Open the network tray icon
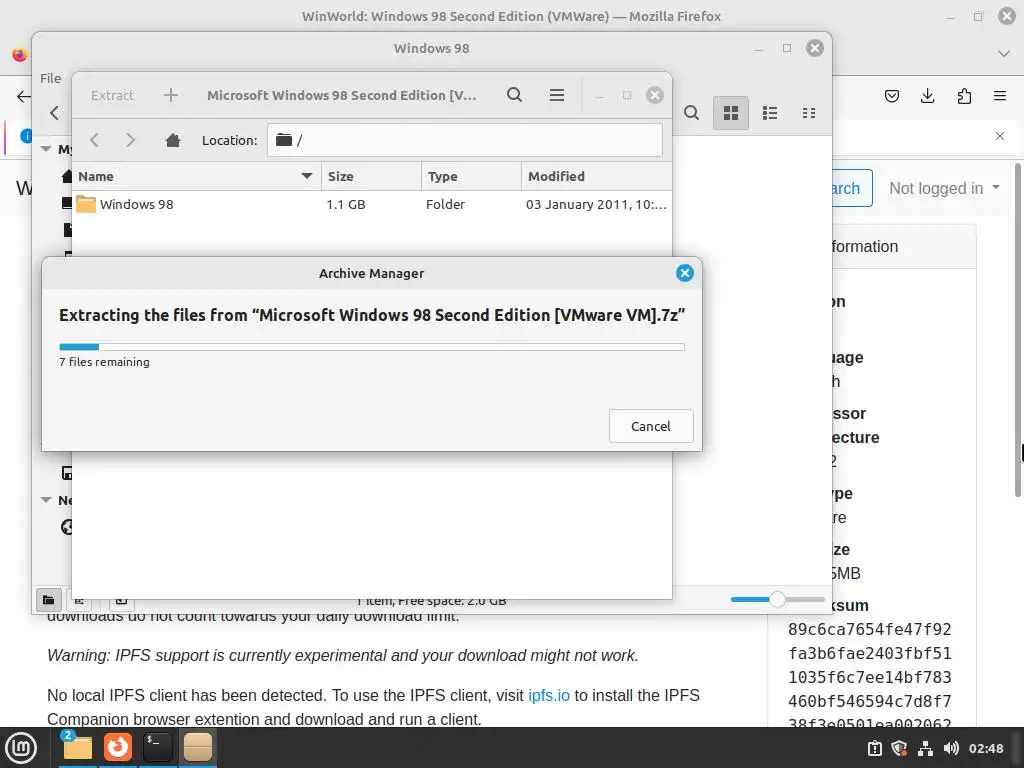 coord(925,748)
